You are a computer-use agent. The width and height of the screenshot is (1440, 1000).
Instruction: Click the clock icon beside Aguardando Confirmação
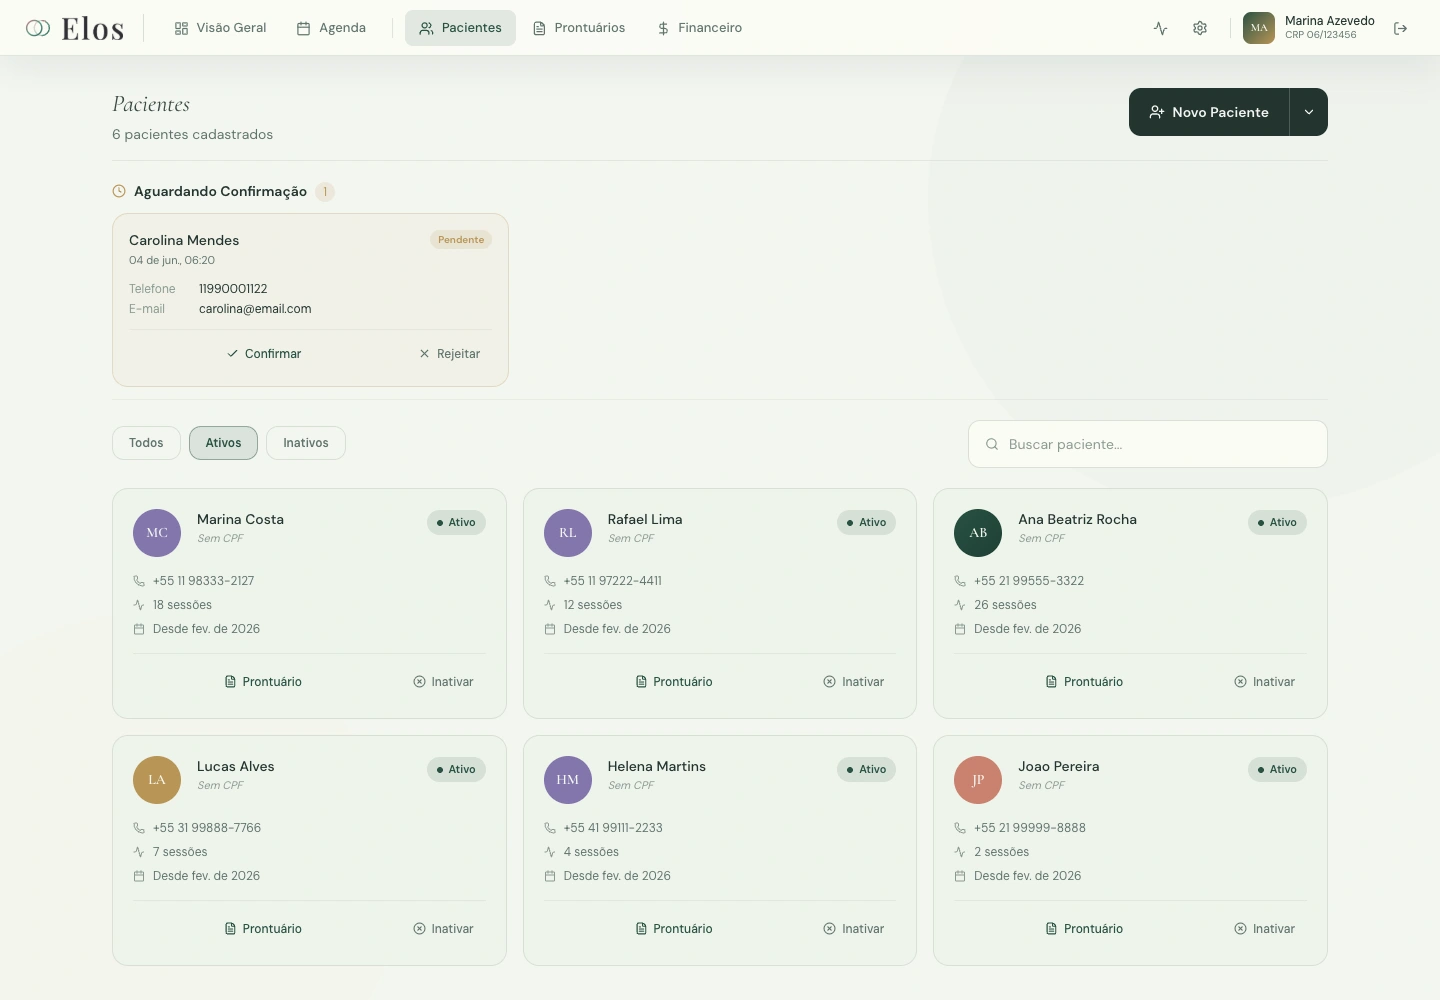119,191
